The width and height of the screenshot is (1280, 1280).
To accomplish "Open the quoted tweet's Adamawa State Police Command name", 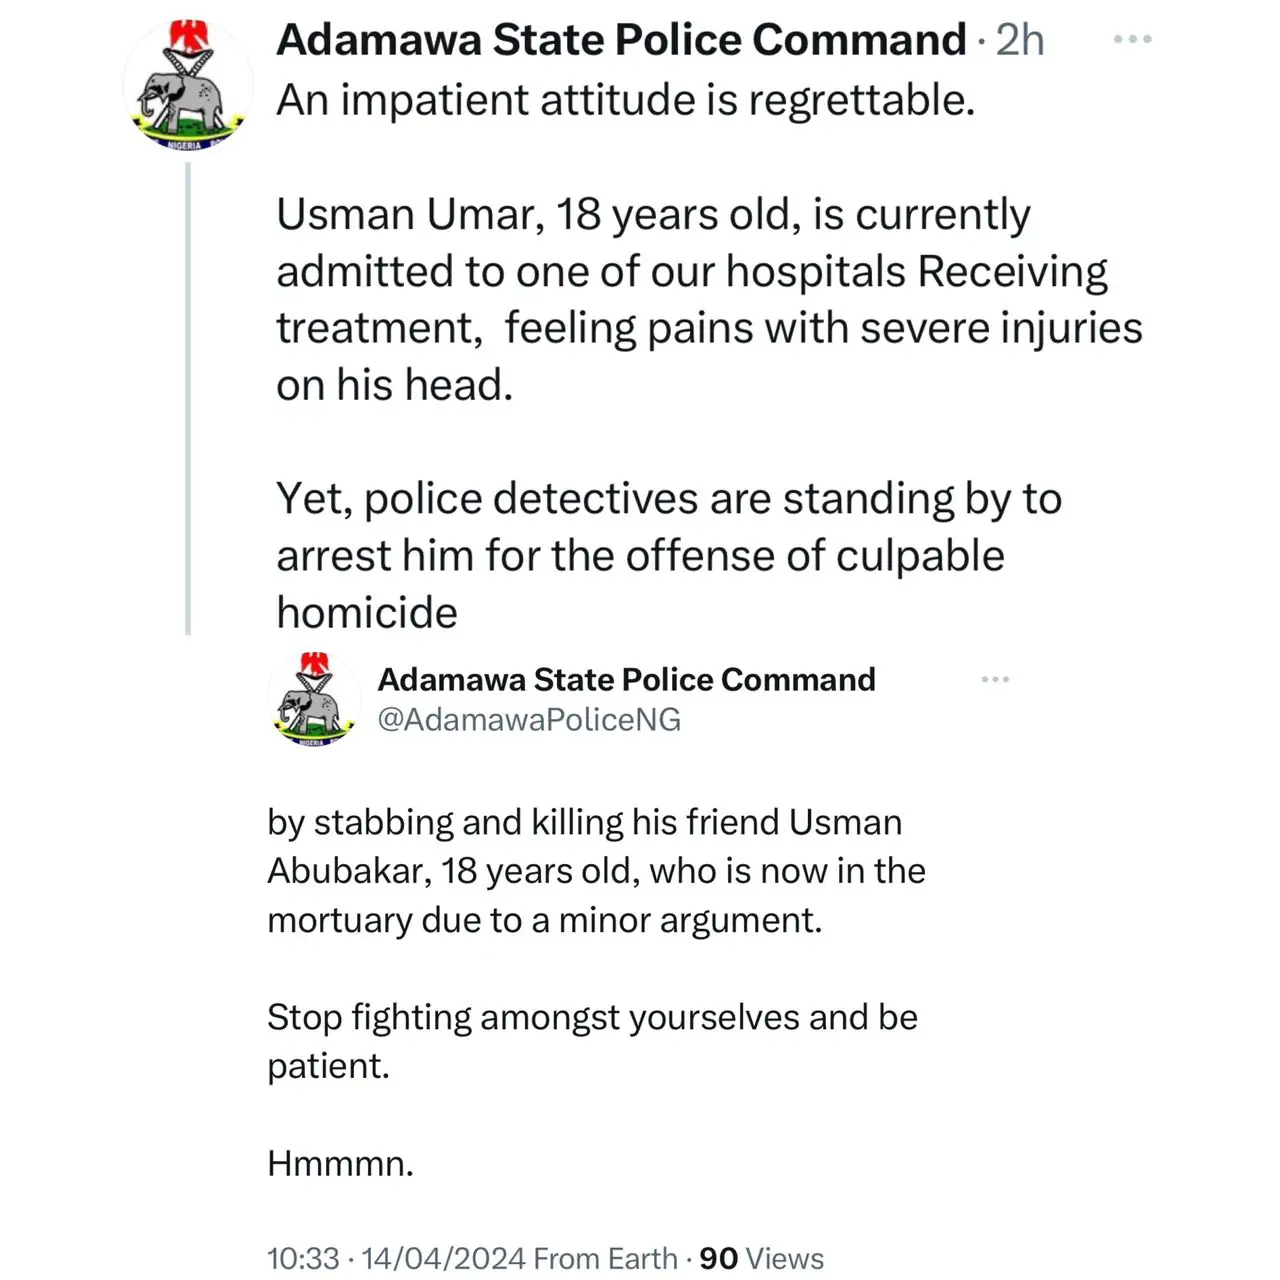I will pyautogui.click(x=626, y=680).
